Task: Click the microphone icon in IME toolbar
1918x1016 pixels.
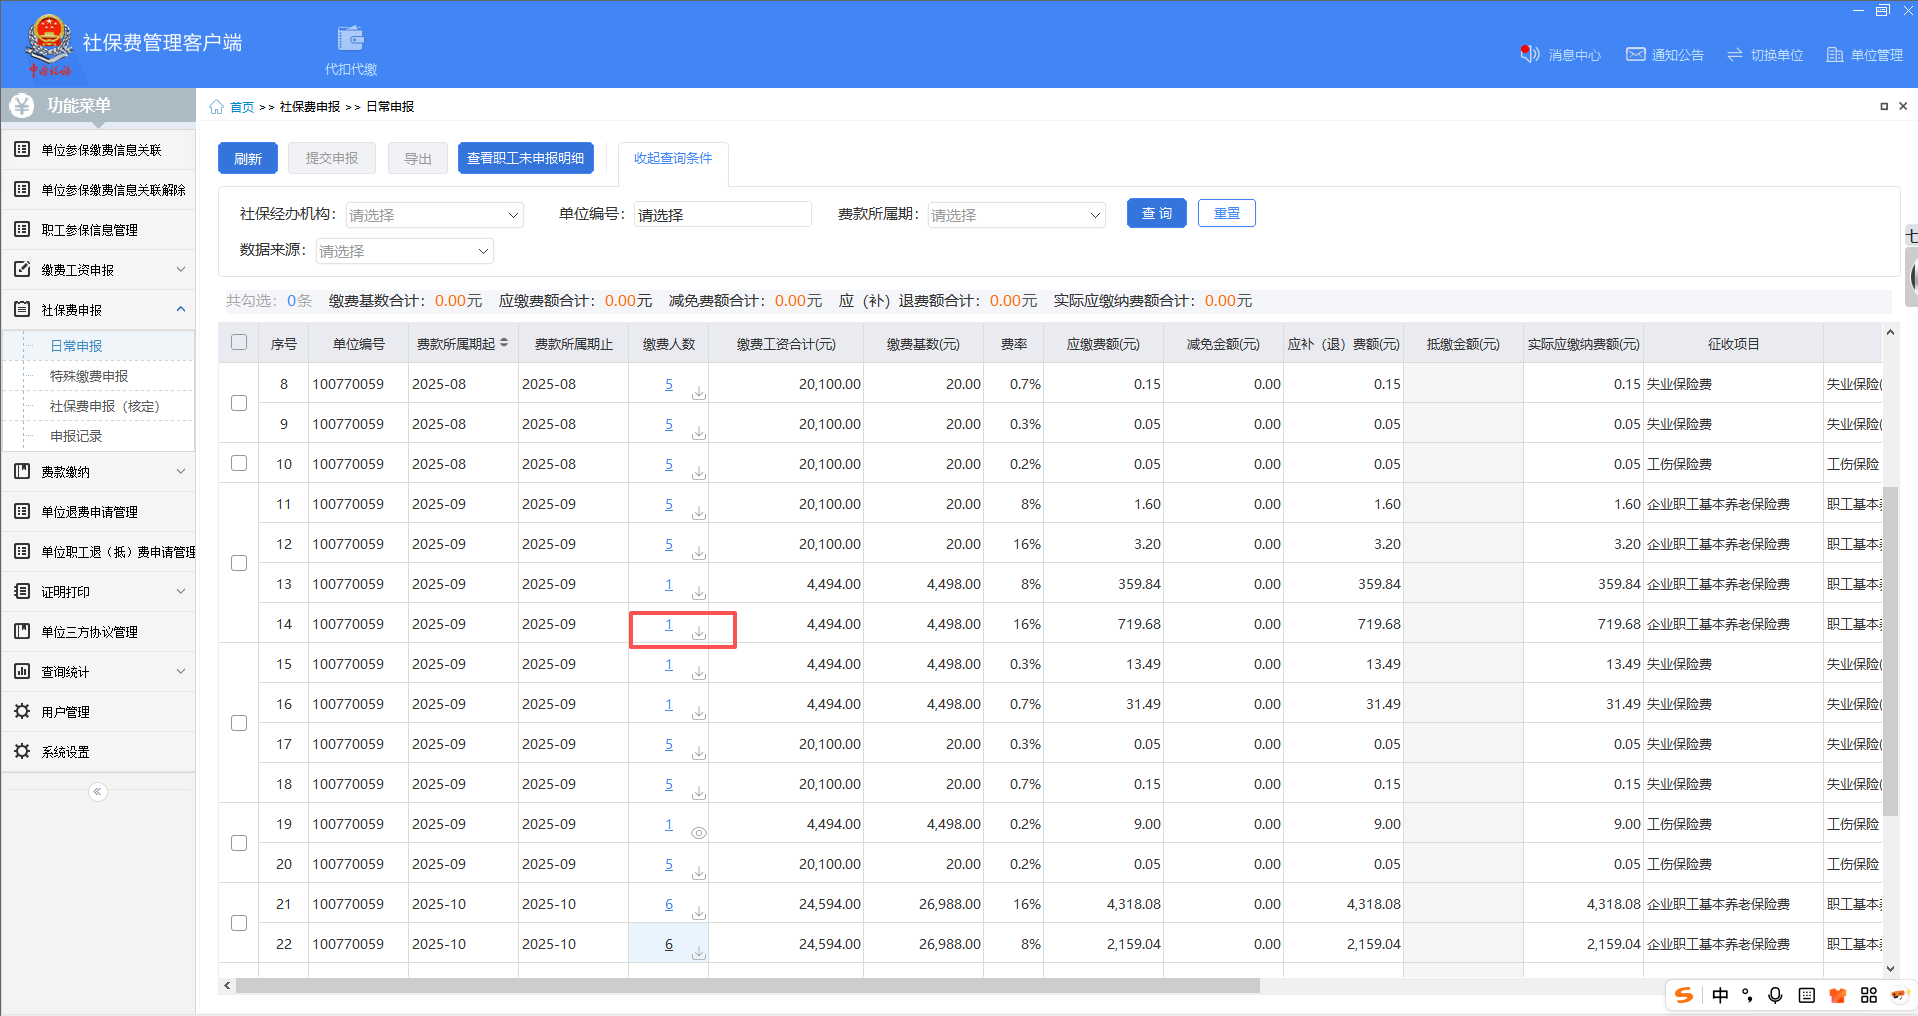Action: (1775, 995)
